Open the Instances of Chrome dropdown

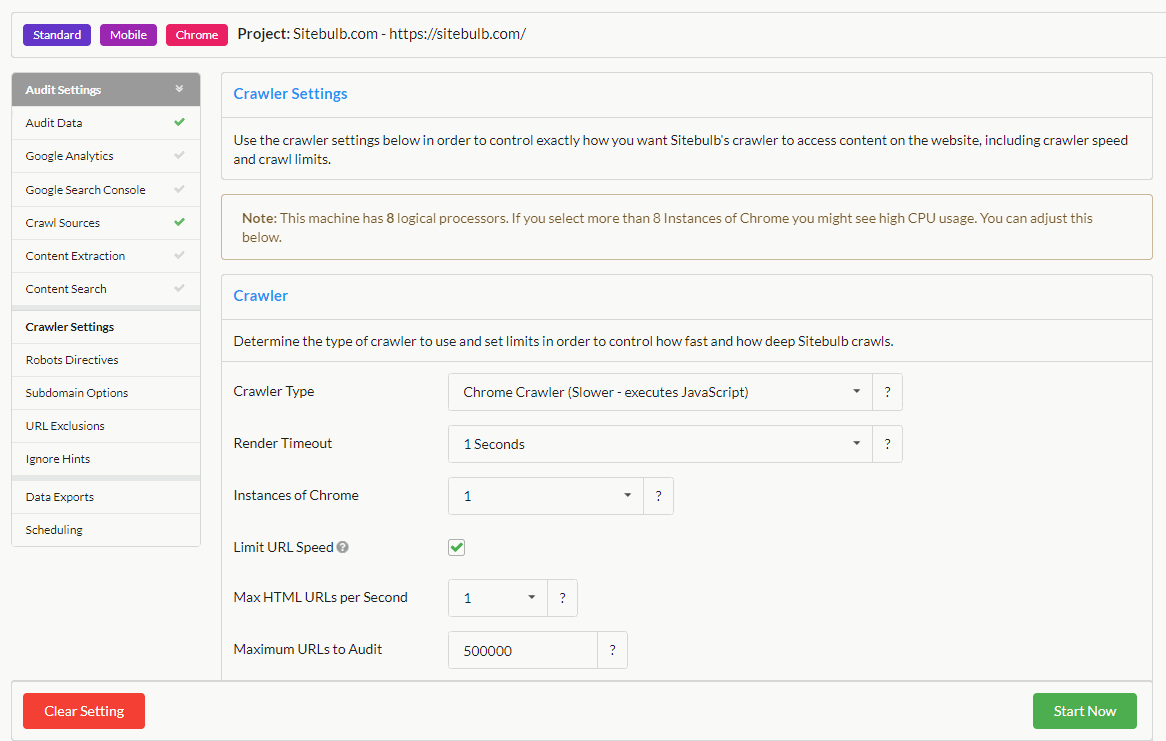pos(546,496)
